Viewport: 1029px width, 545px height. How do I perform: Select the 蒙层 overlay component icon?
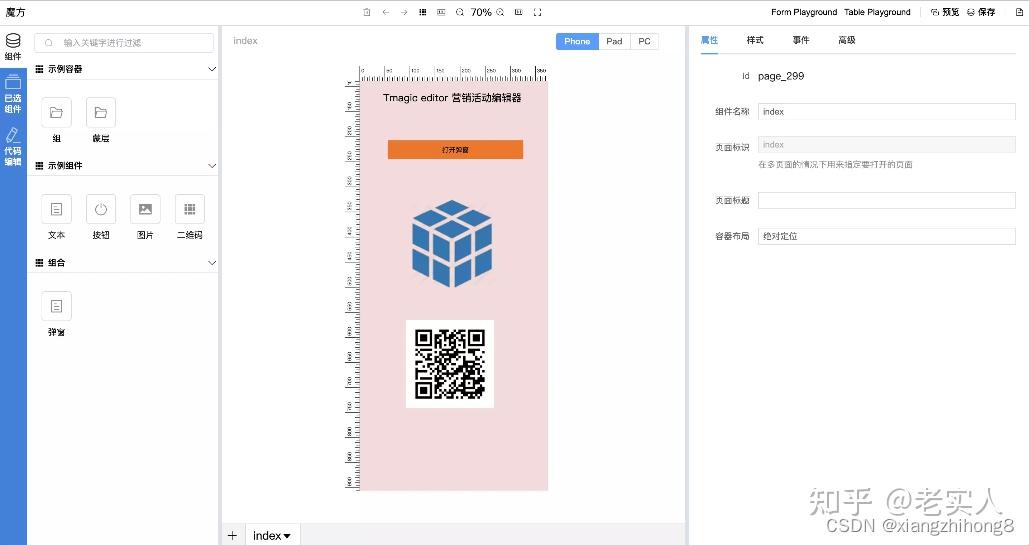tap(101, 113)
